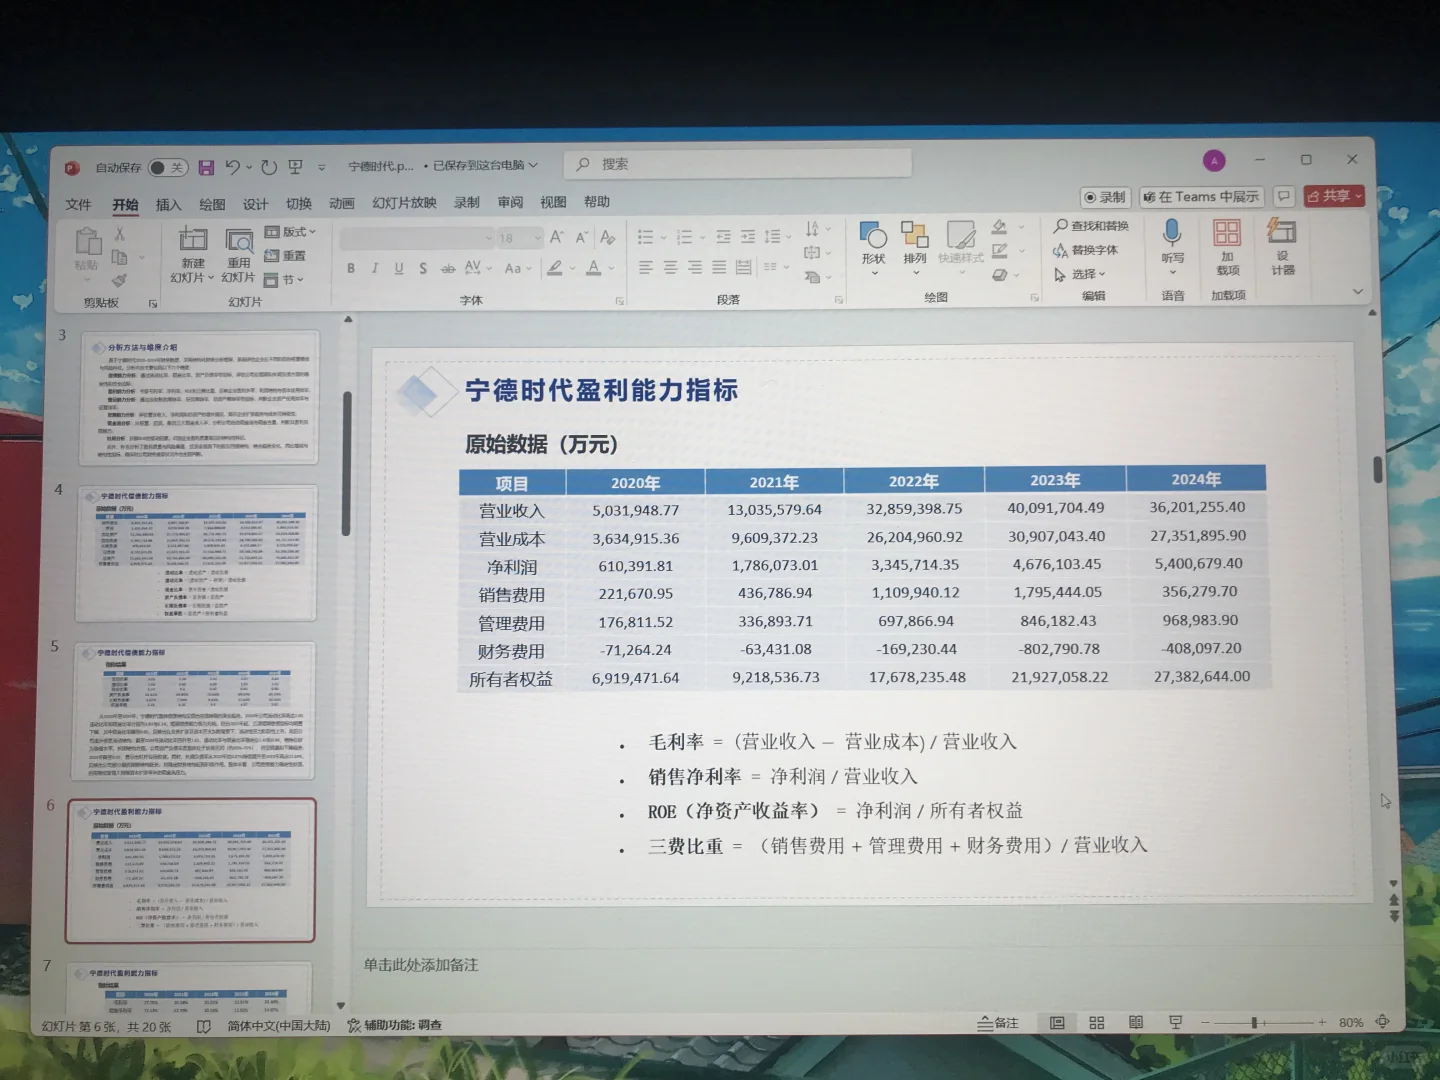
Task: Save the presentation with the floppy icon
Action: point(206,167)
